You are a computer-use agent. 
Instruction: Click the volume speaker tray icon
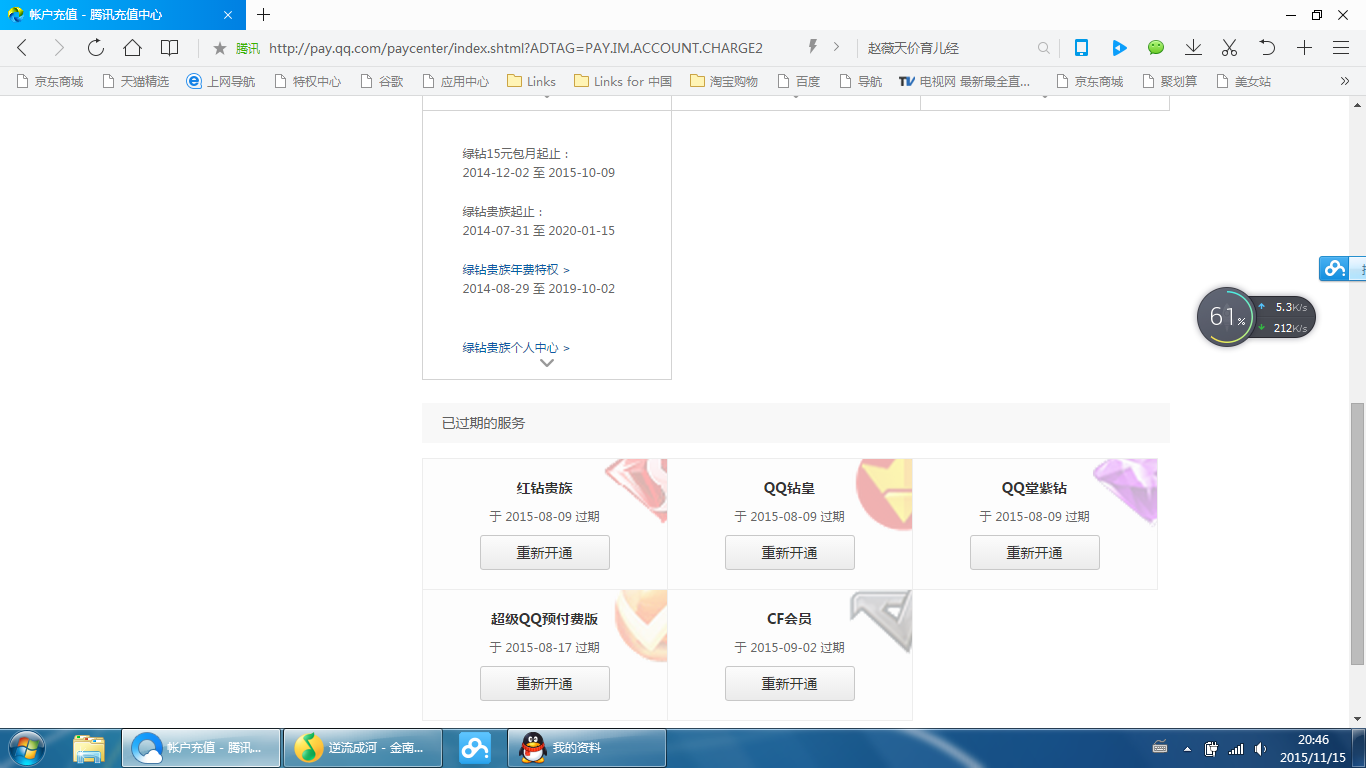pyautogui.click(x=1260, y=748)
